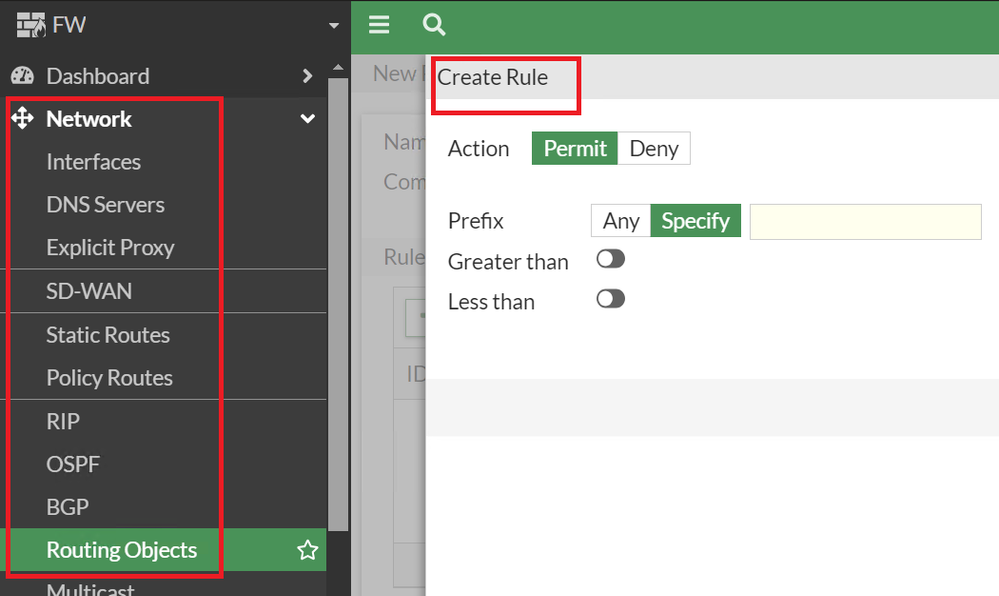Image resolution: width=999 pixels, height=596 pixels.
Task: Choose Any for the Prefix
Action: pyautogui.click(x=621, y=221)
